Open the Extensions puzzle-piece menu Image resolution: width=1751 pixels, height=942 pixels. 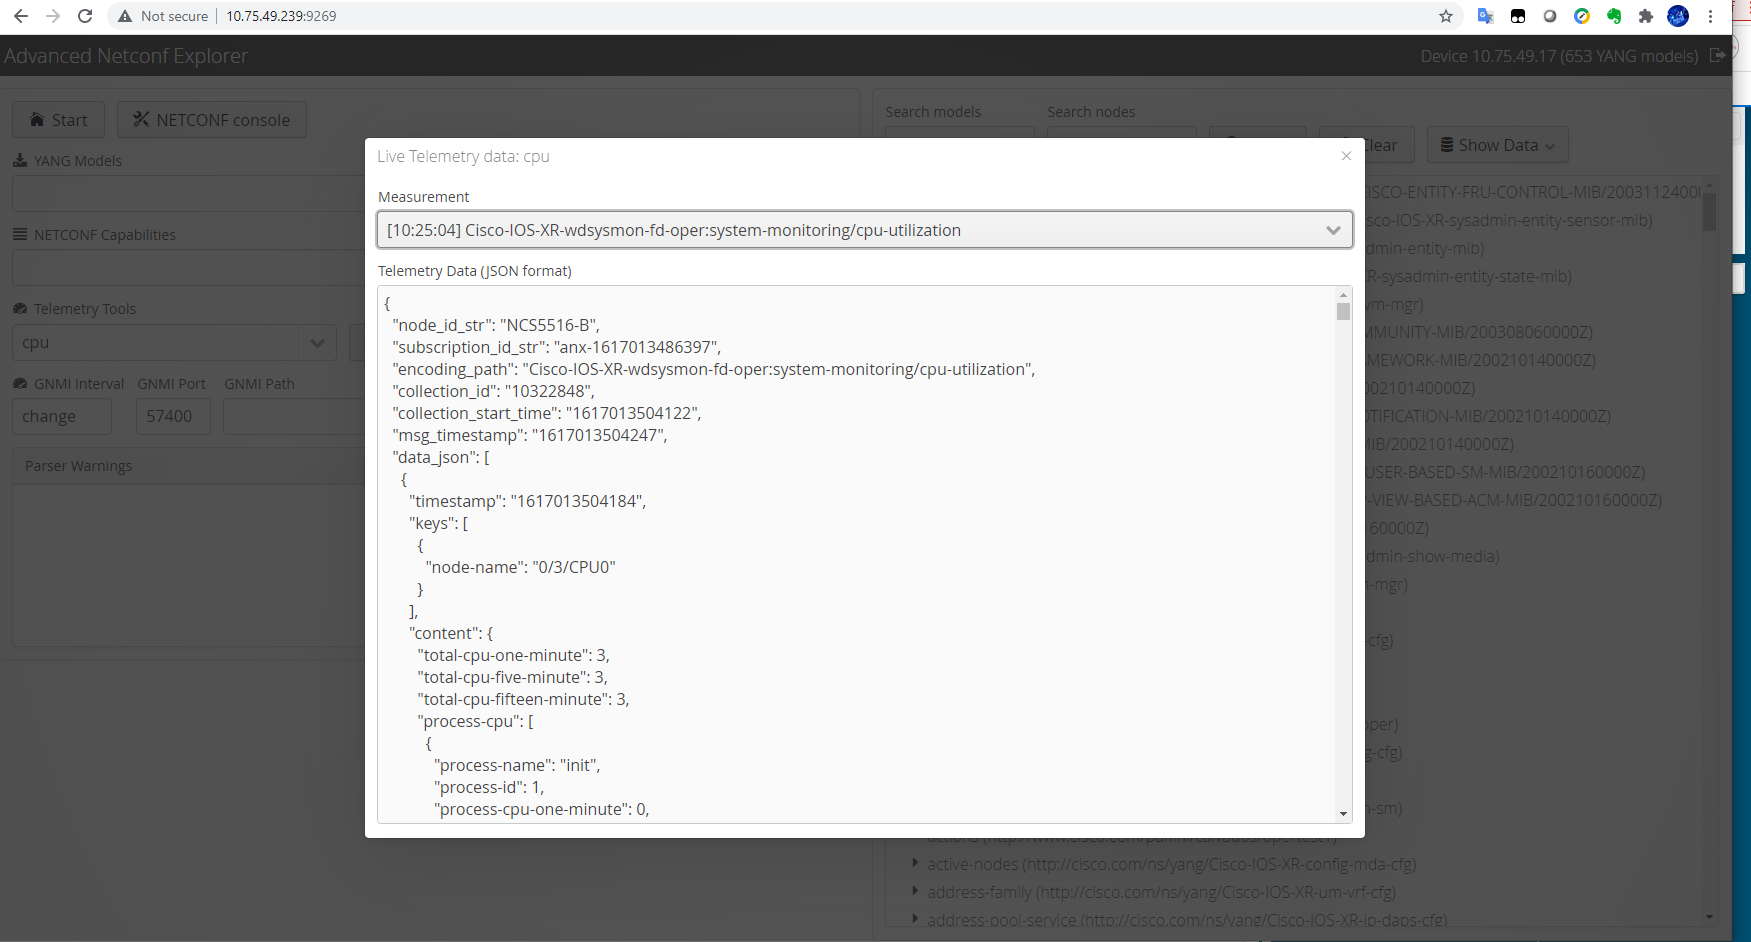click(1646, 16)
